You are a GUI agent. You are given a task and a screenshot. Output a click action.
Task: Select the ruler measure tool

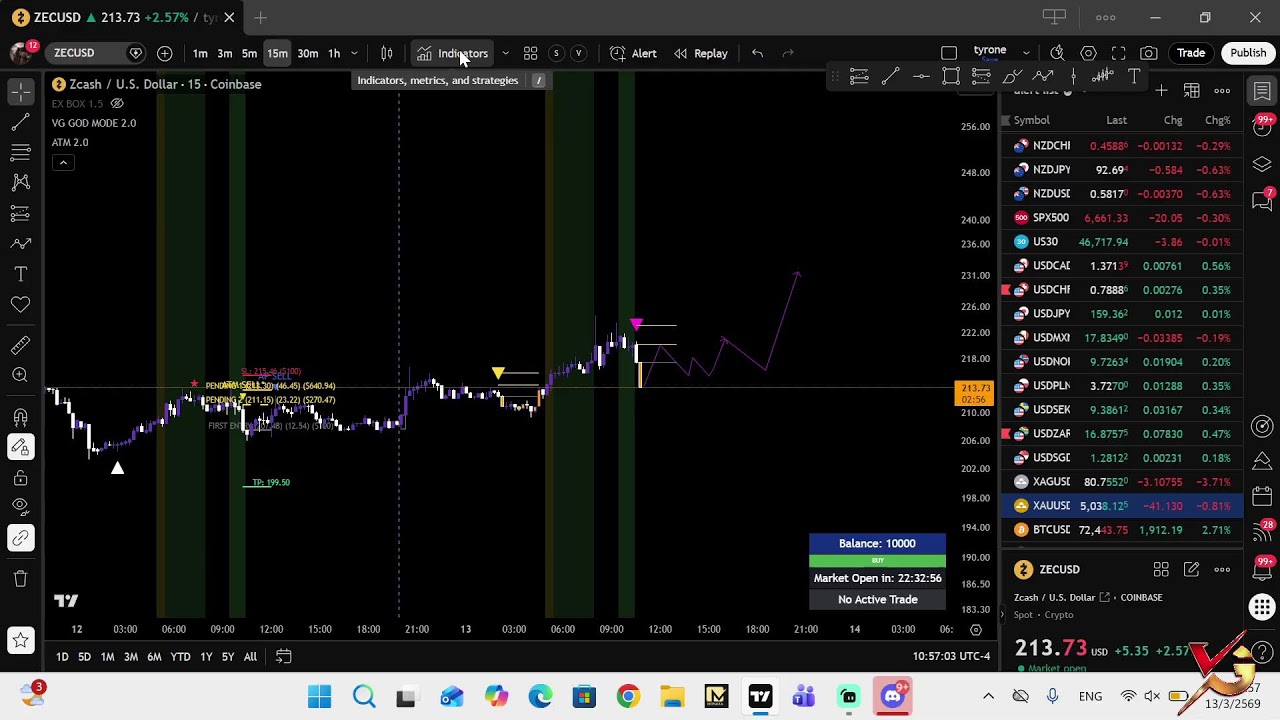20,345
